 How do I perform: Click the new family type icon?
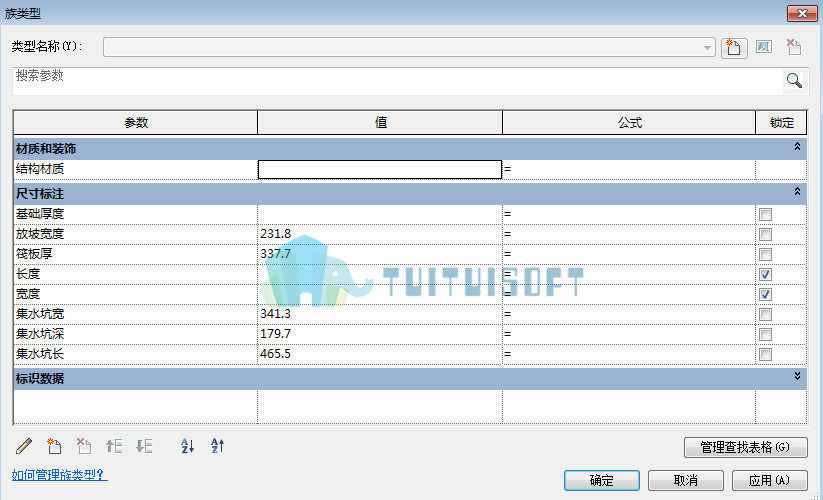pos(734,48)
